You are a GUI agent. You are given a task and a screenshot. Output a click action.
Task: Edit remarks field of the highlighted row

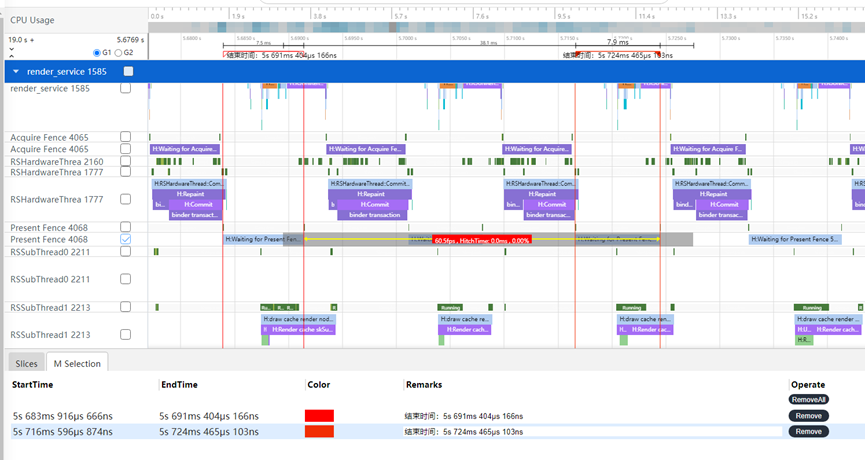click(x=592, y=432)
